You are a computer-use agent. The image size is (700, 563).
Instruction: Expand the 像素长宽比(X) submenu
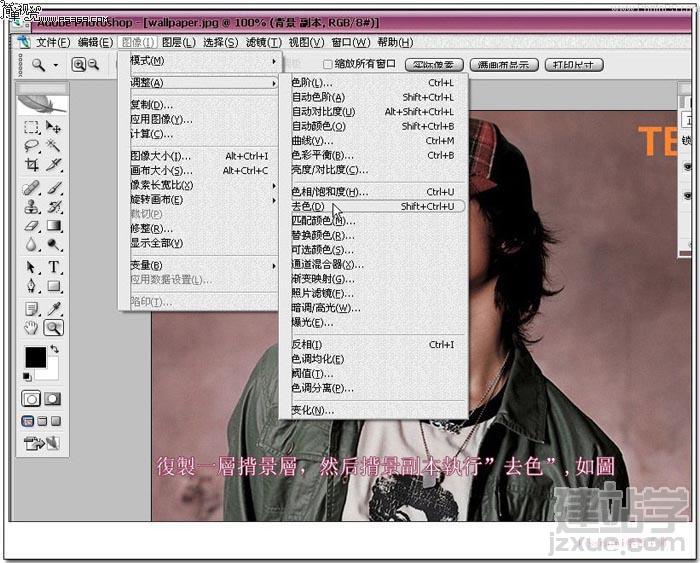(x=203, y=185)
